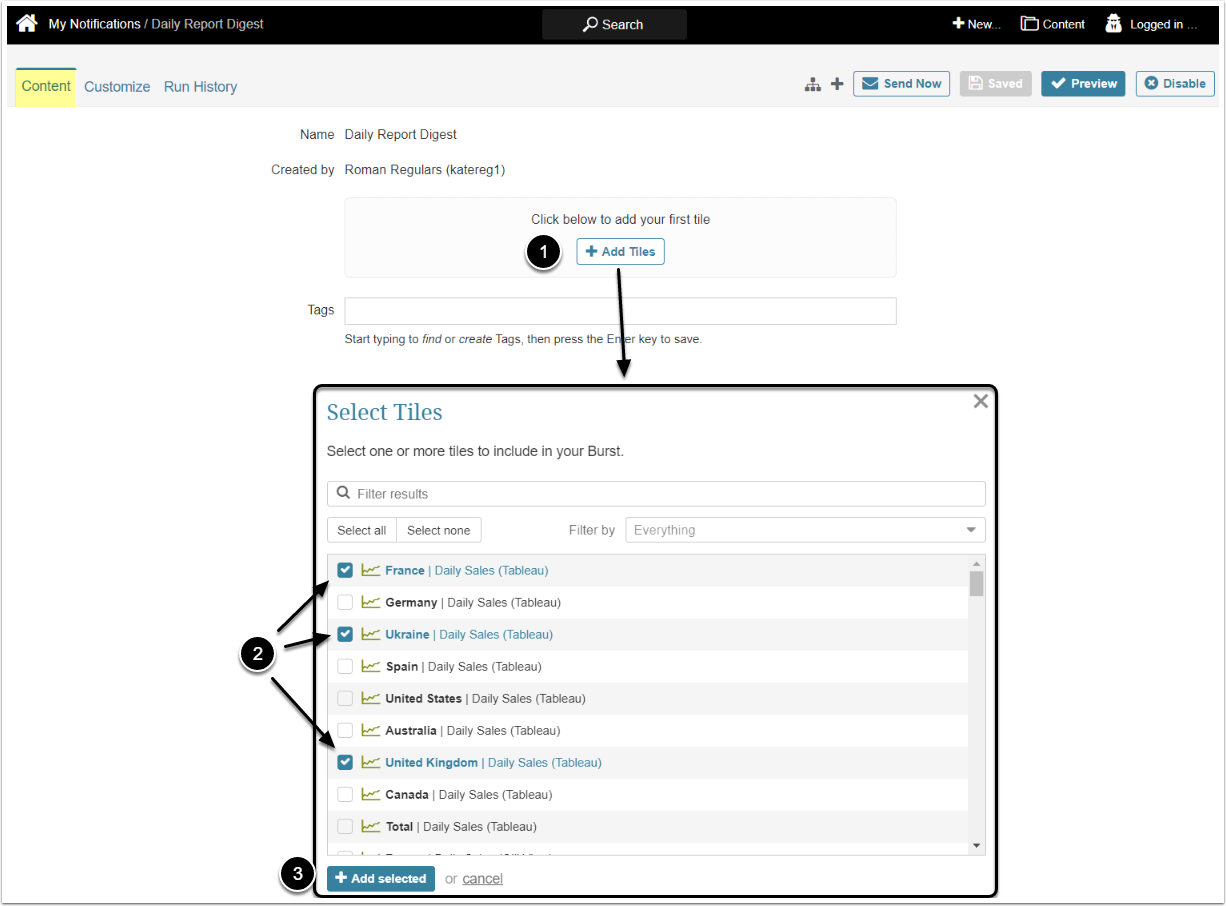Click the cancel link
Image resolution: width=1226 pixels, height=906 pixels.
point(482,879)
